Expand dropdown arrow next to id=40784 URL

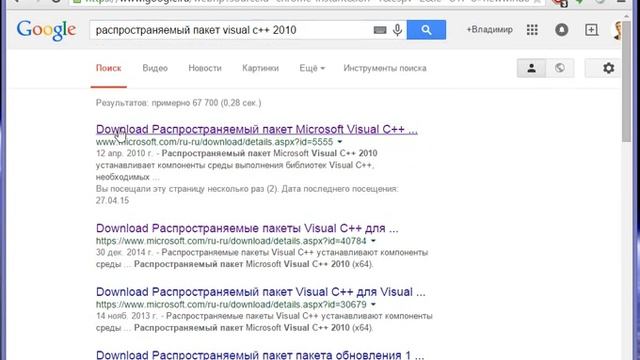(373, 241)
